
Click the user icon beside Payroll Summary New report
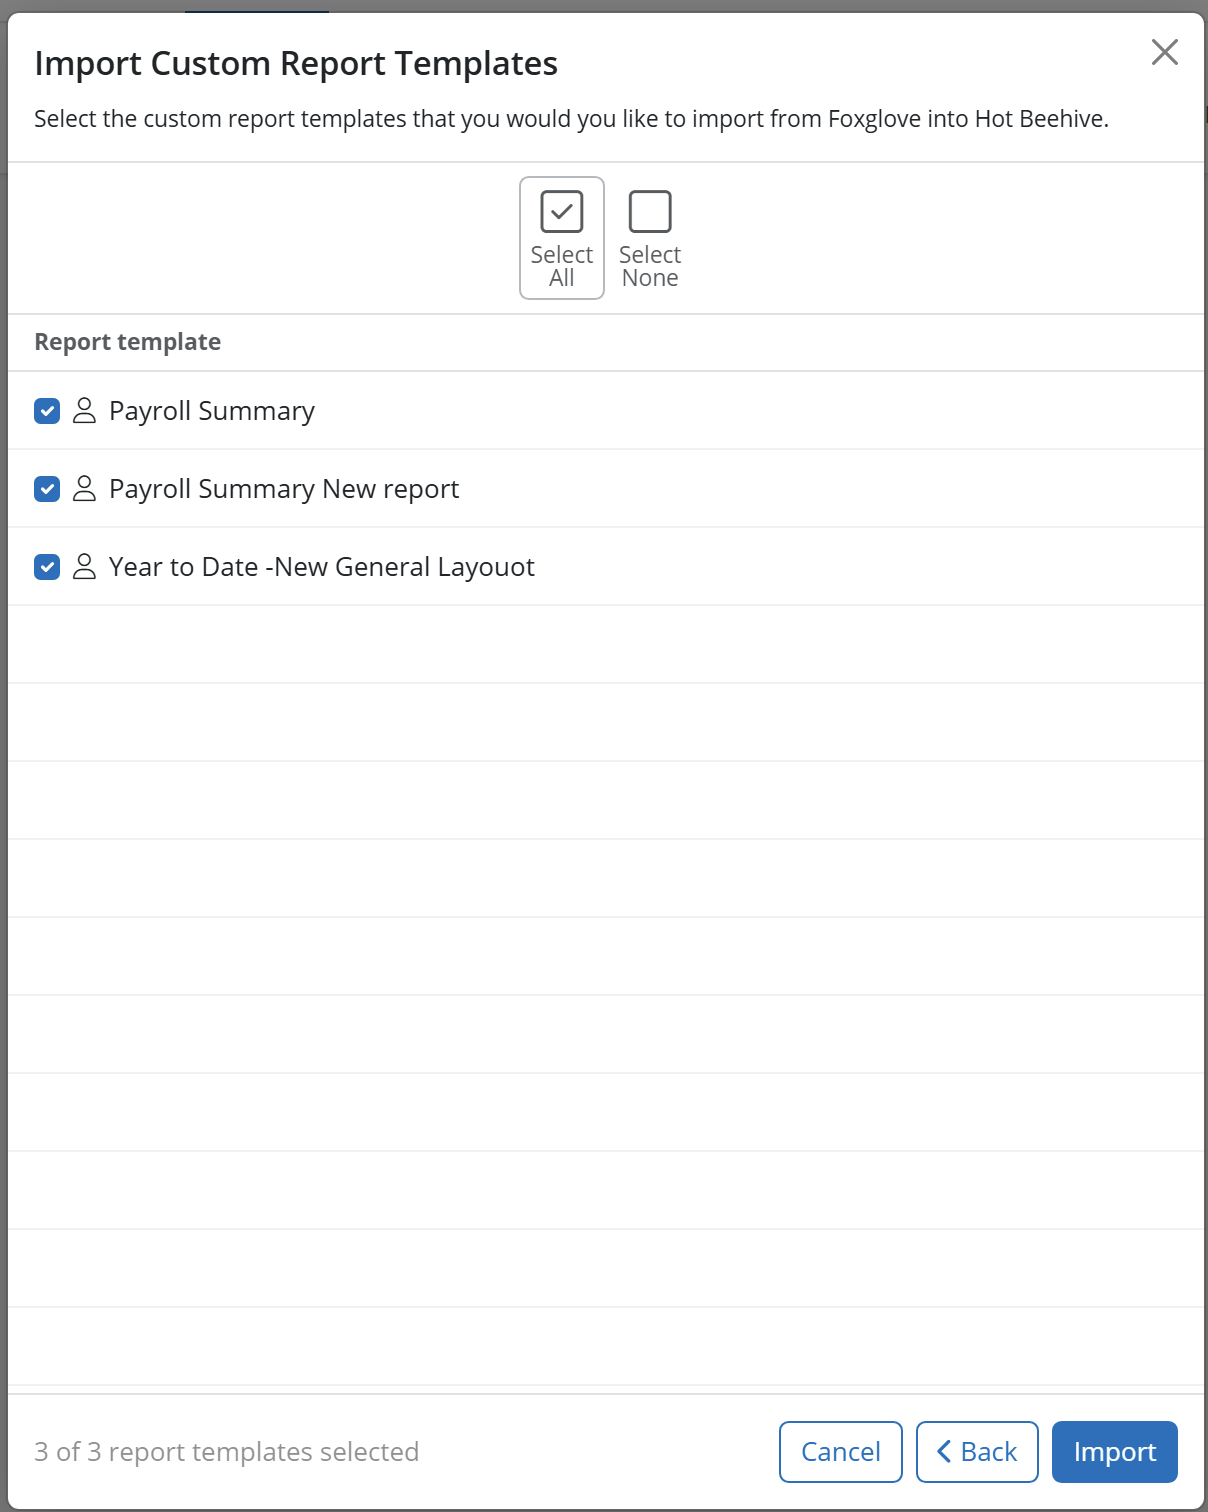tap(85, 489)
